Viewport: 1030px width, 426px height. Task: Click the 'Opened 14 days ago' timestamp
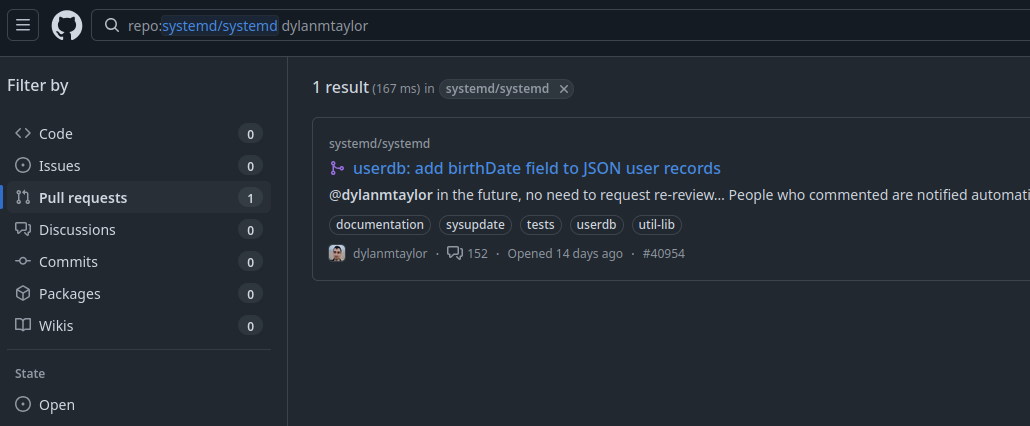click(x=565, y=254)
